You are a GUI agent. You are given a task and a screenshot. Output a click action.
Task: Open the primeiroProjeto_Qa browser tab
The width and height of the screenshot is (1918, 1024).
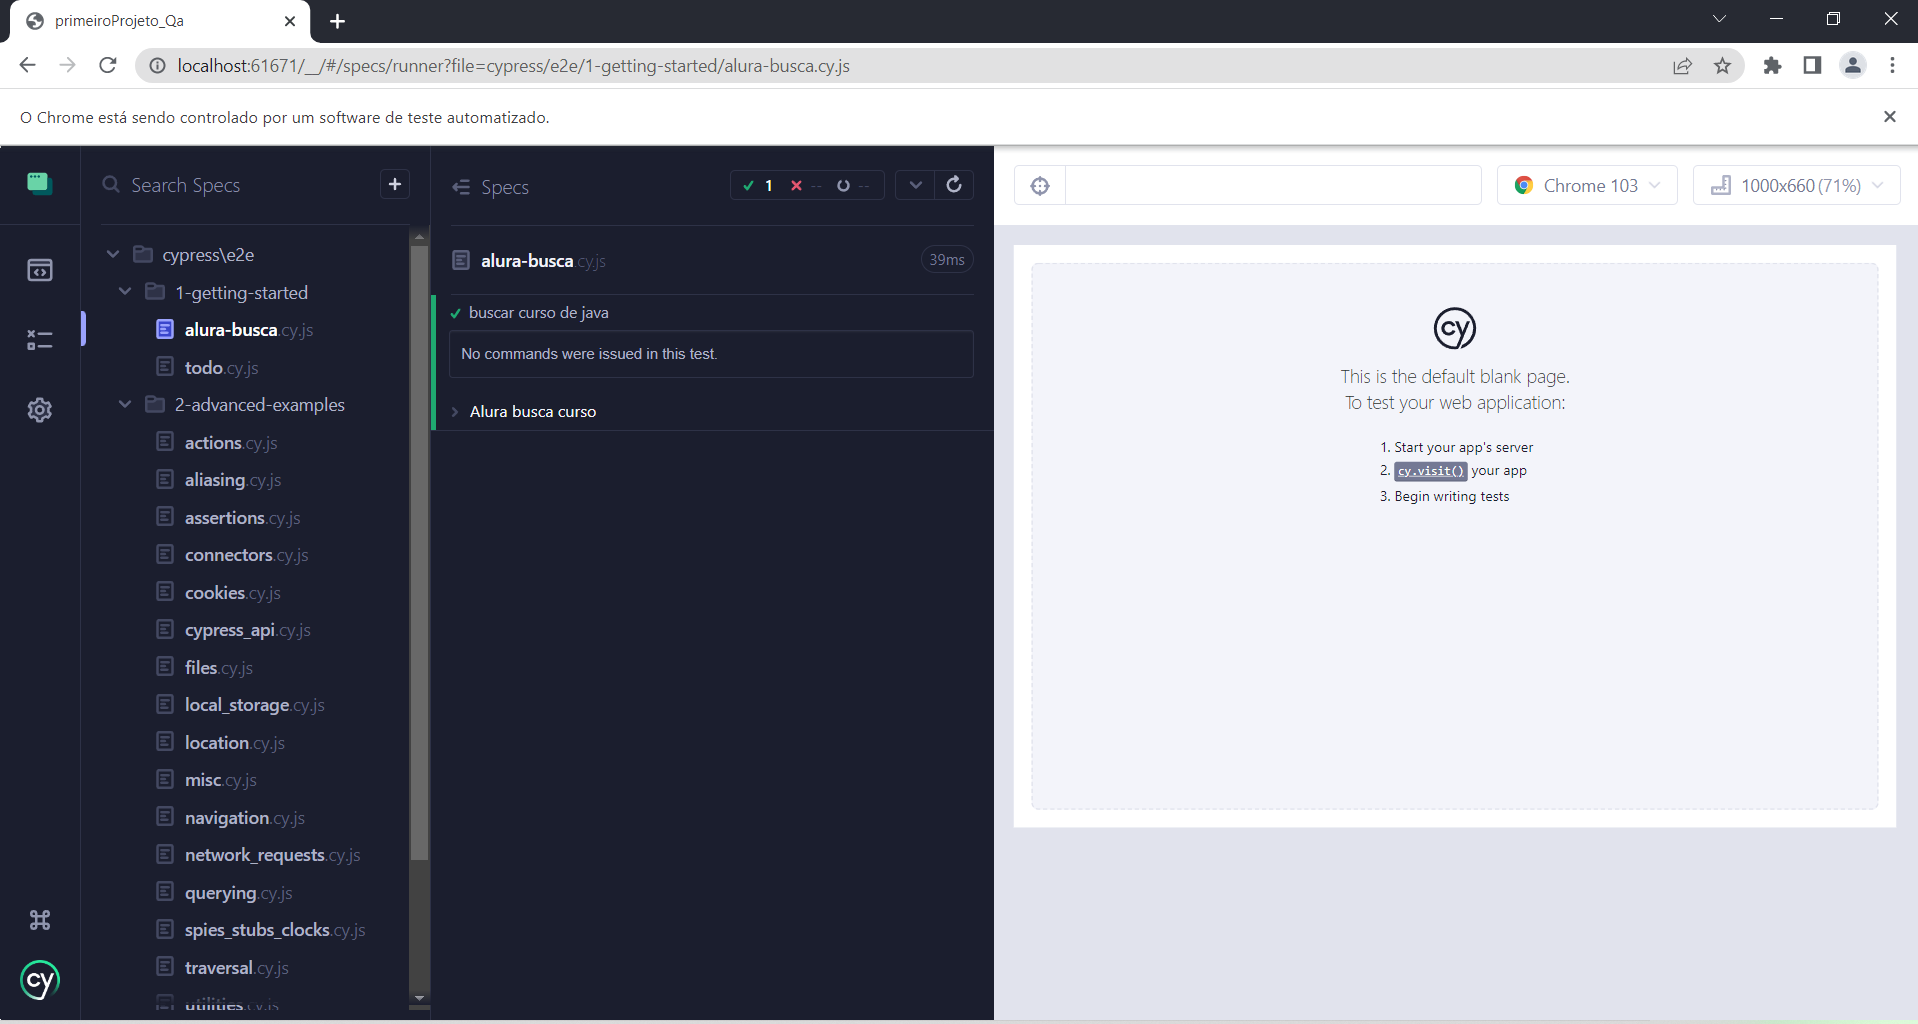160,21
